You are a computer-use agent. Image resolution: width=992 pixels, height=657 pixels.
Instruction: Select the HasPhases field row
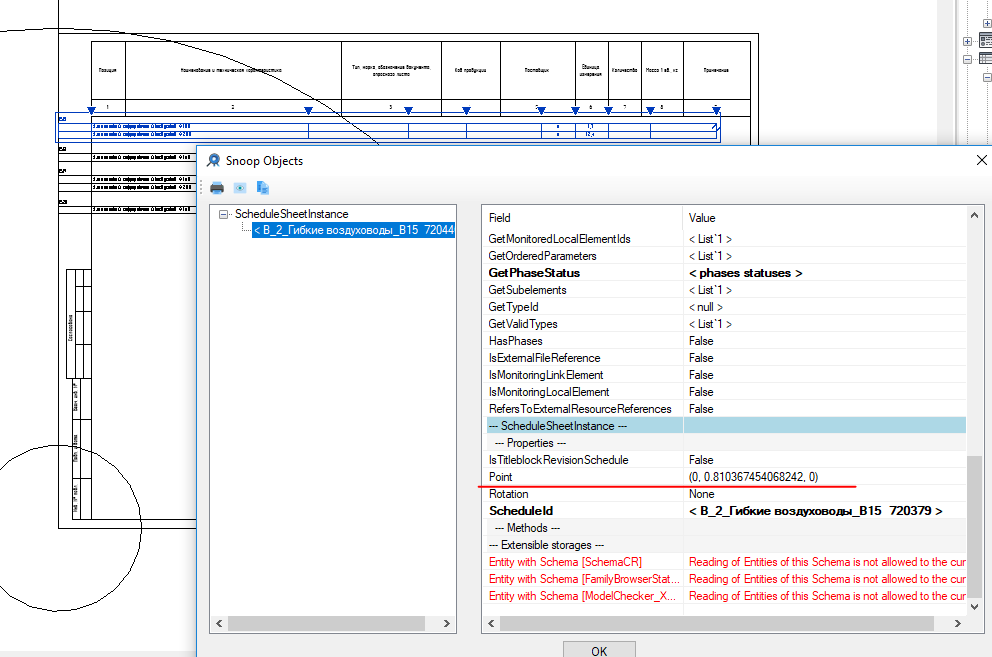coord(726,341)
